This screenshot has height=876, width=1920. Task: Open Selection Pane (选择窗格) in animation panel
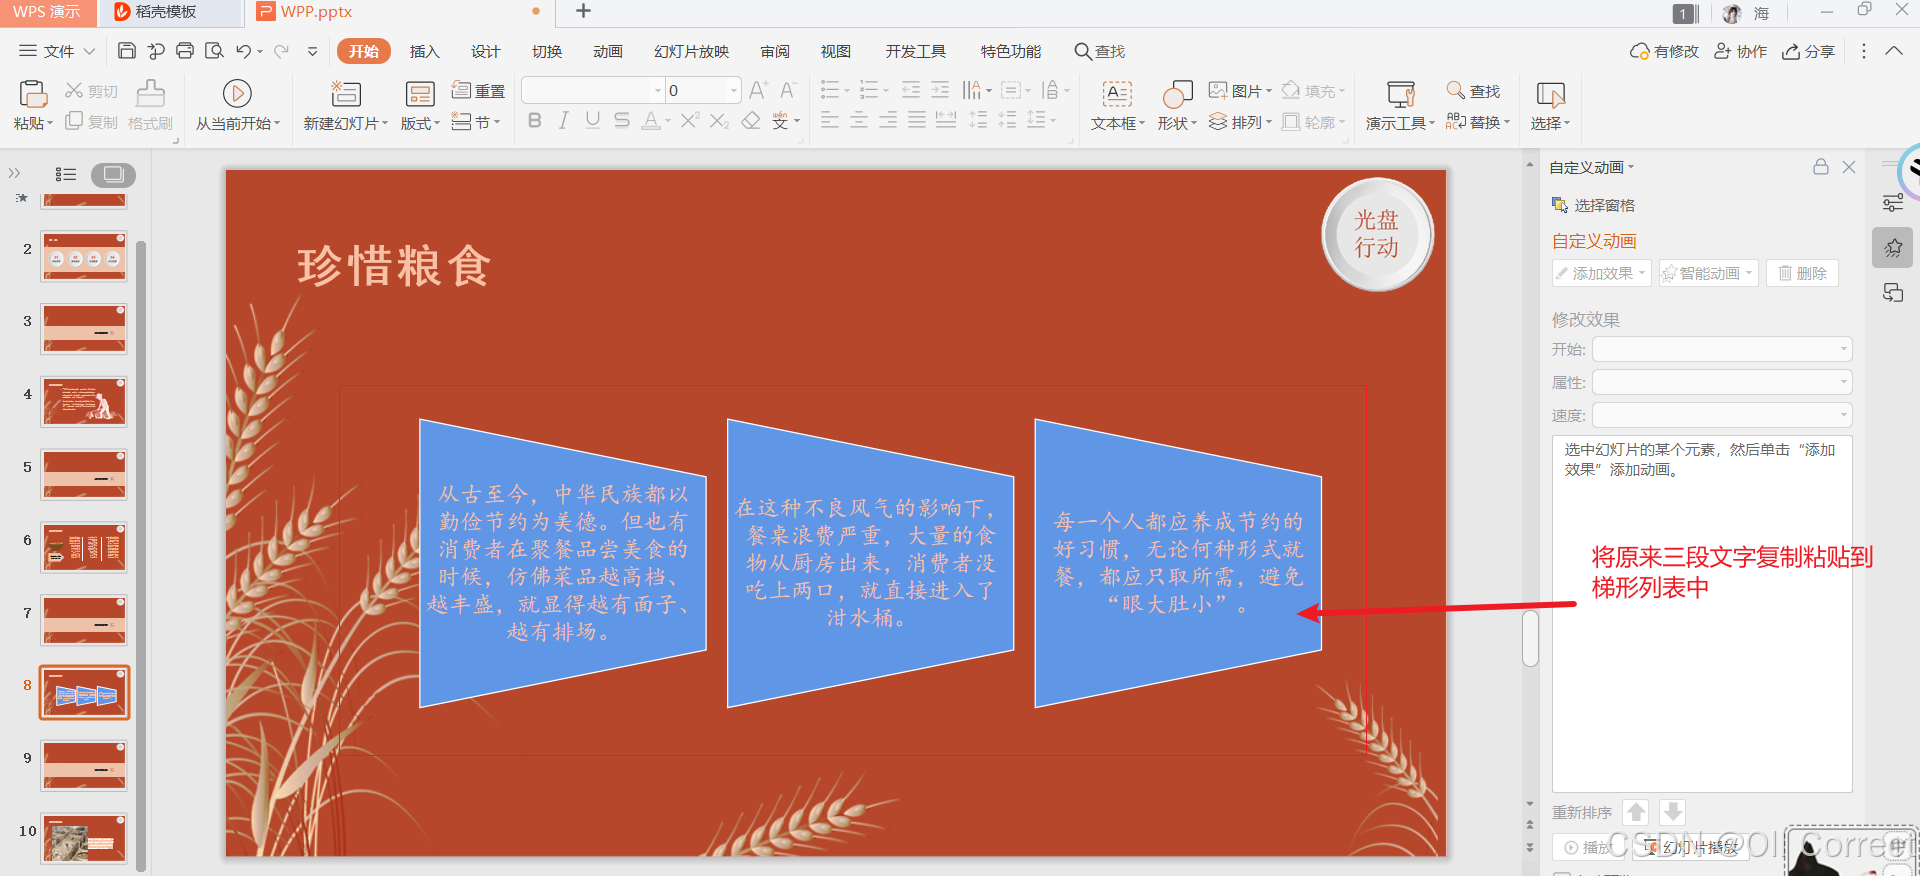[1594, 205]
